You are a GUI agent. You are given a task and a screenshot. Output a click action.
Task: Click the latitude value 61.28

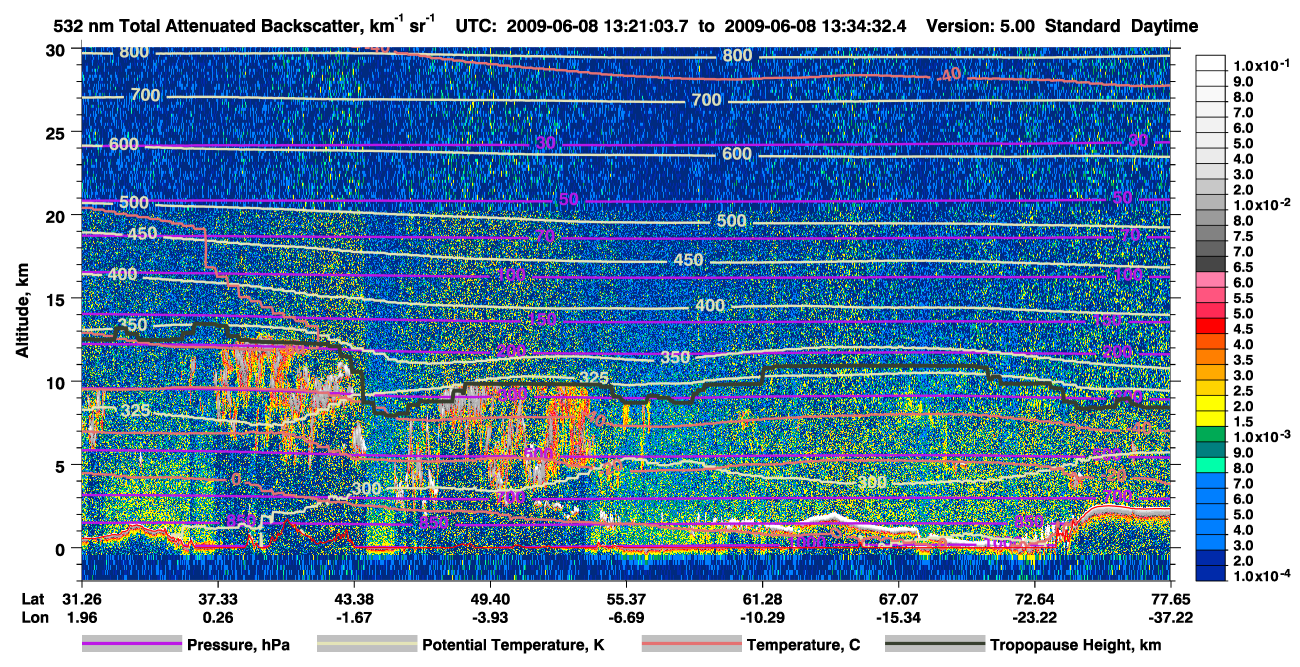point(762,598)
